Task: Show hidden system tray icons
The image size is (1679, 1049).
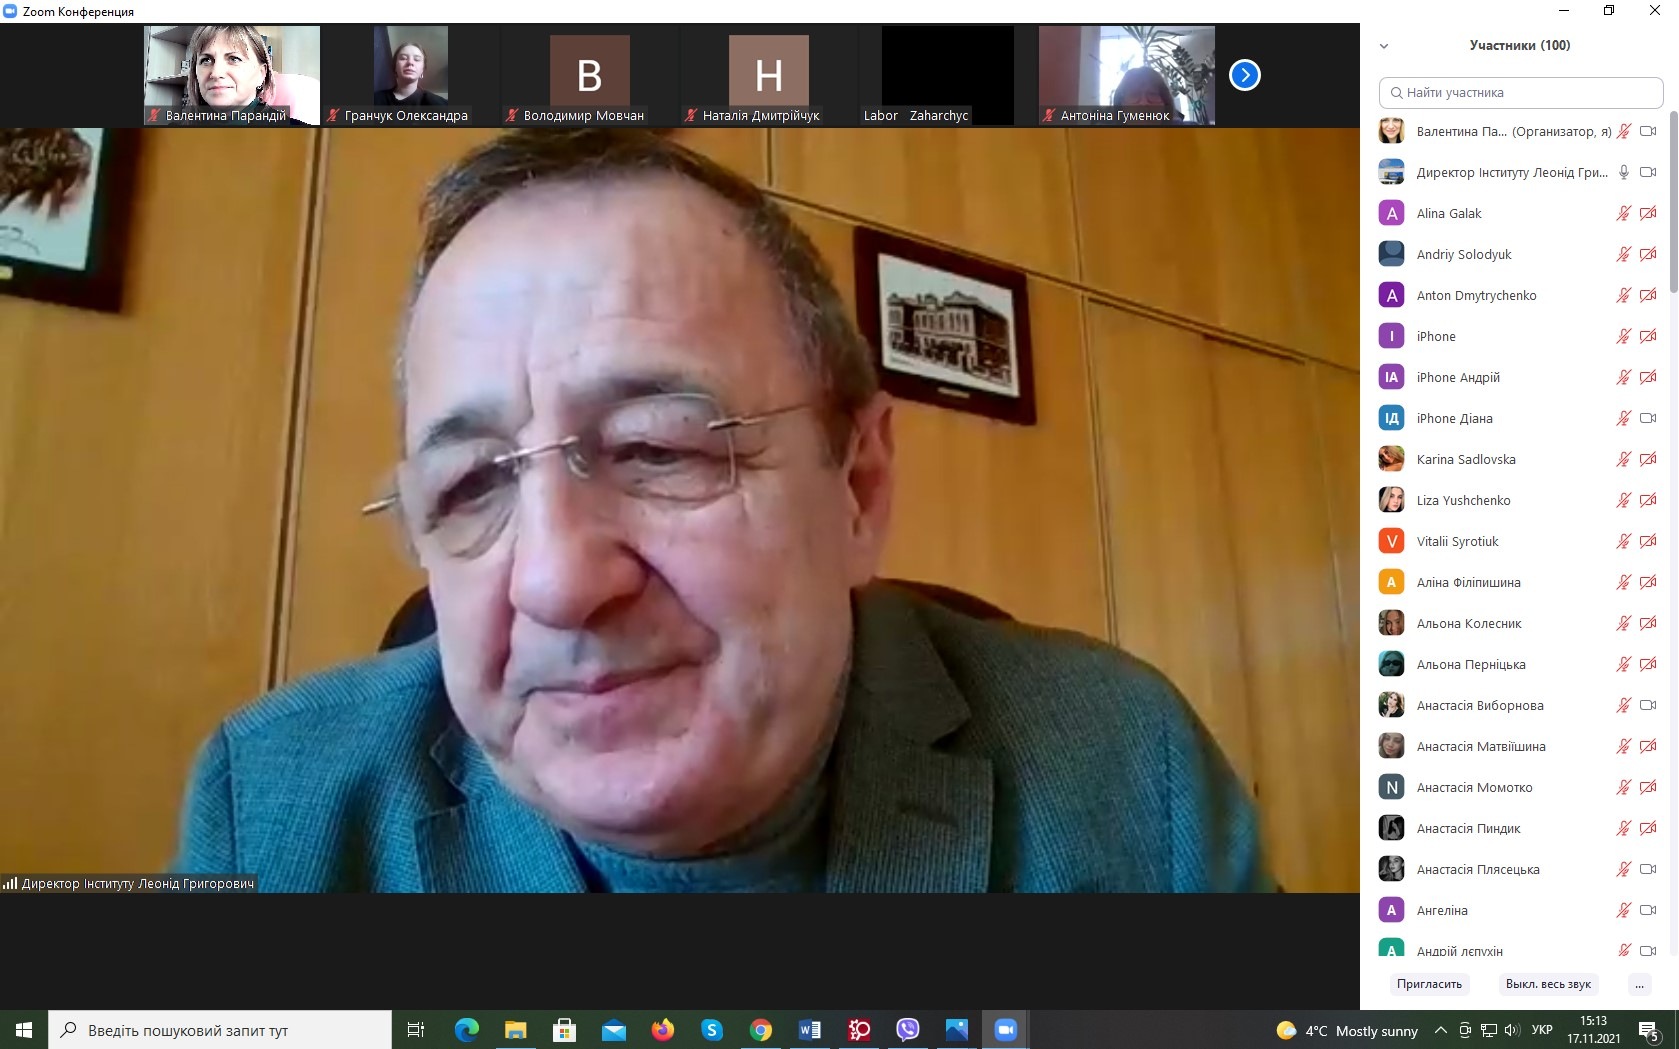Action: [x=1440, y=1031]
